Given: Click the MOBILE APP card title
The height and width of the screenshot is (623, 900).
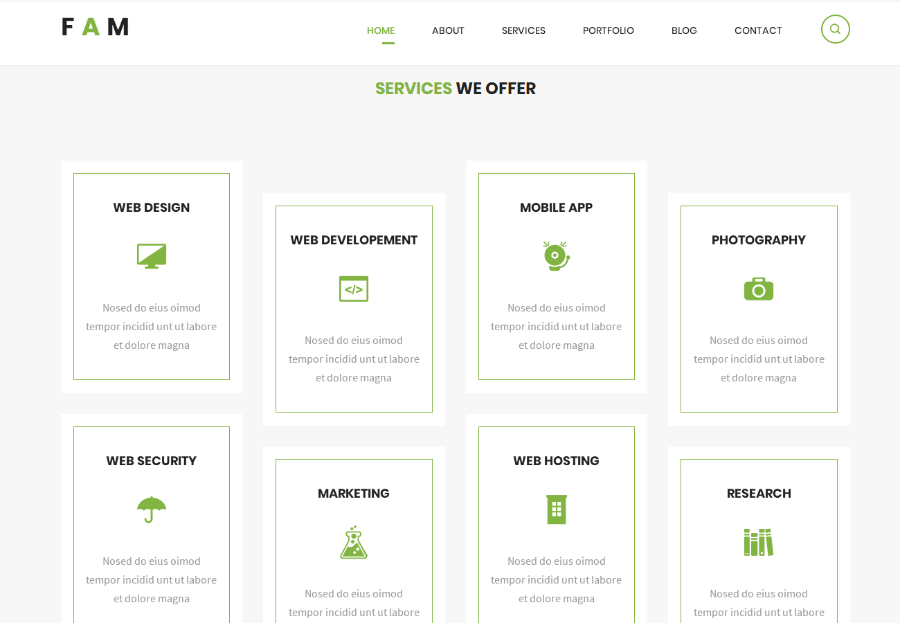Looking at the screenshot, I should click(x=556, y=208).
